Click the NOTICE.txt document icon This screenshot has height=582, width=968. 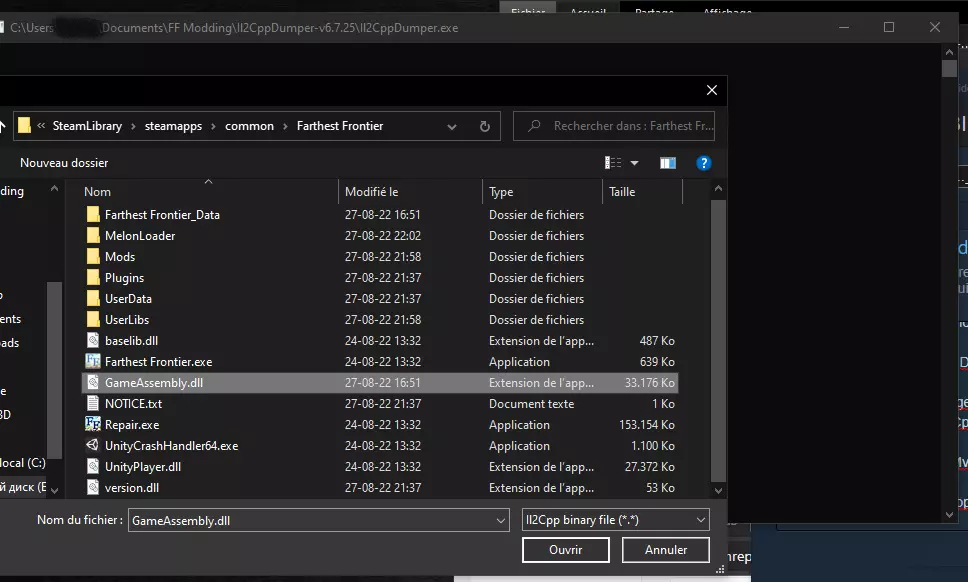point(93,404)
